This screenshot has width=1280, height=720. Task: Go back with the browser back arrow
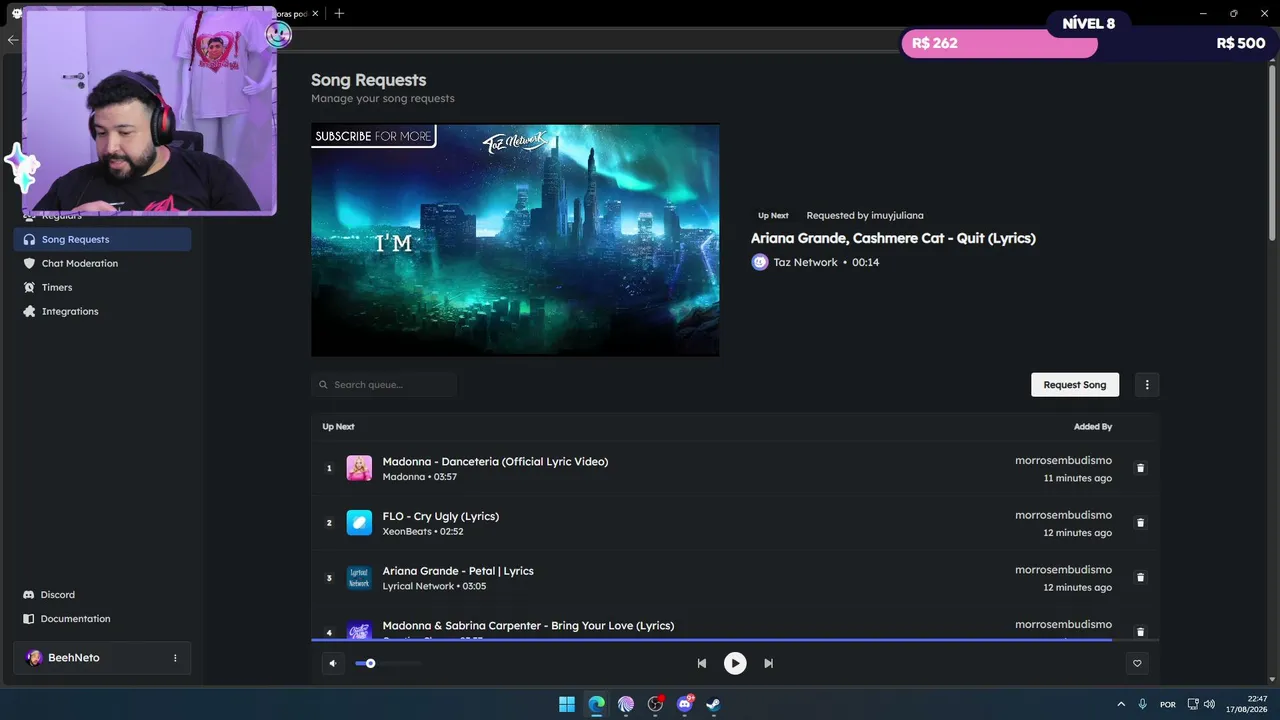coord(12,40)
